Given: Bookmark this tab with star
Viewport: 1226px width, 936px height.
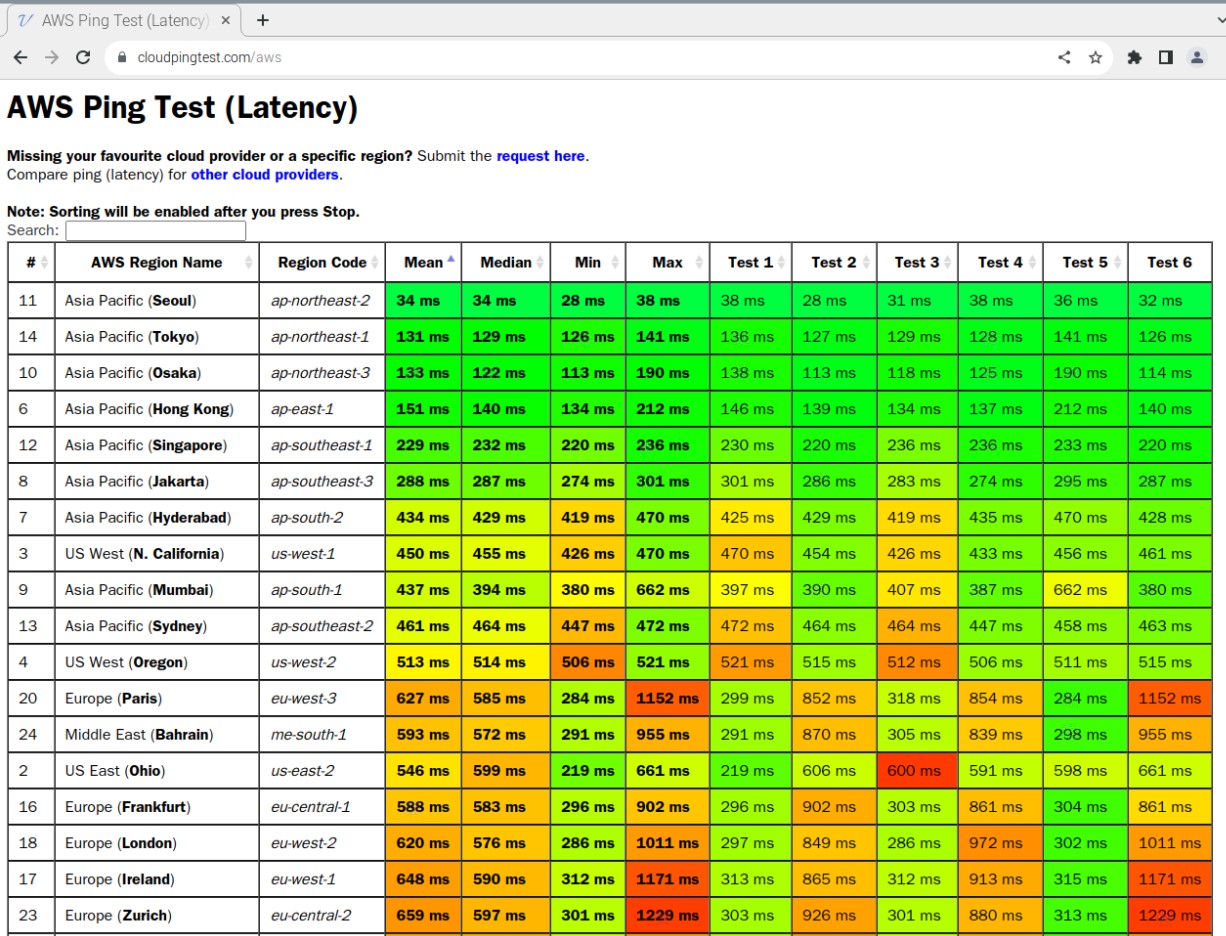Looking at the screenshot, I should click(1095, 57).
